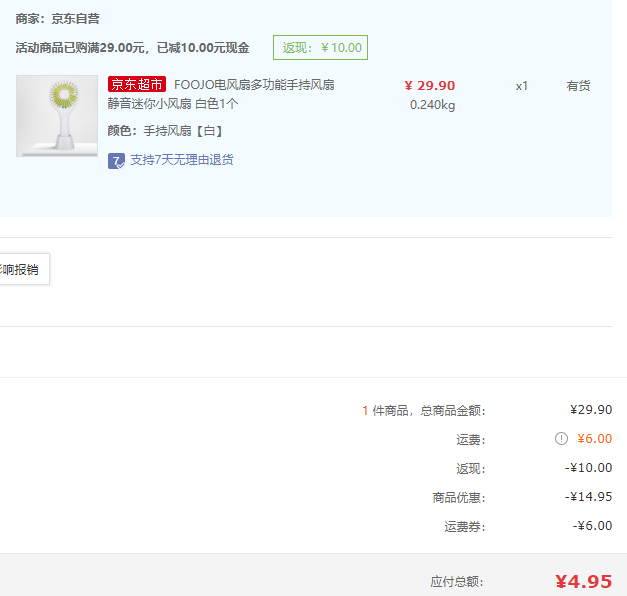Click the ¥4.95 total payable amount
The image size is (627, 596).
point(583,582)
